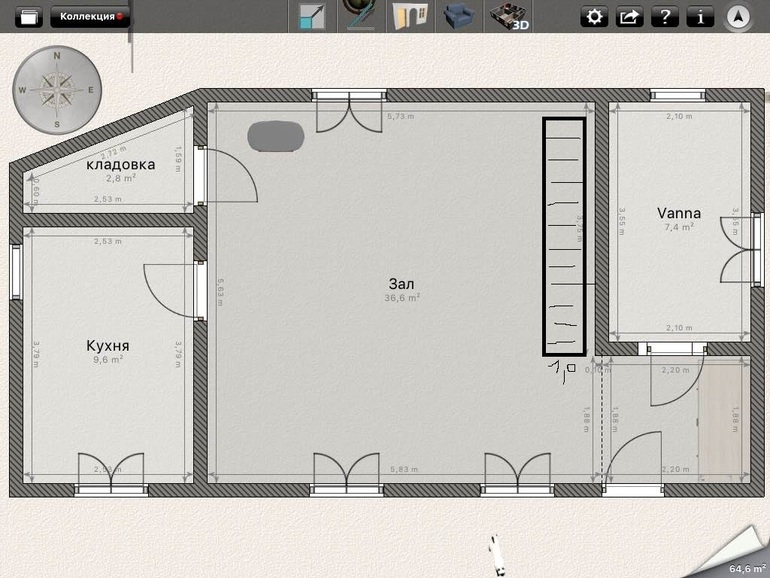Viewport: 770px width, 578px height.
Task: Open help question mark
Action: pos(665,17)
